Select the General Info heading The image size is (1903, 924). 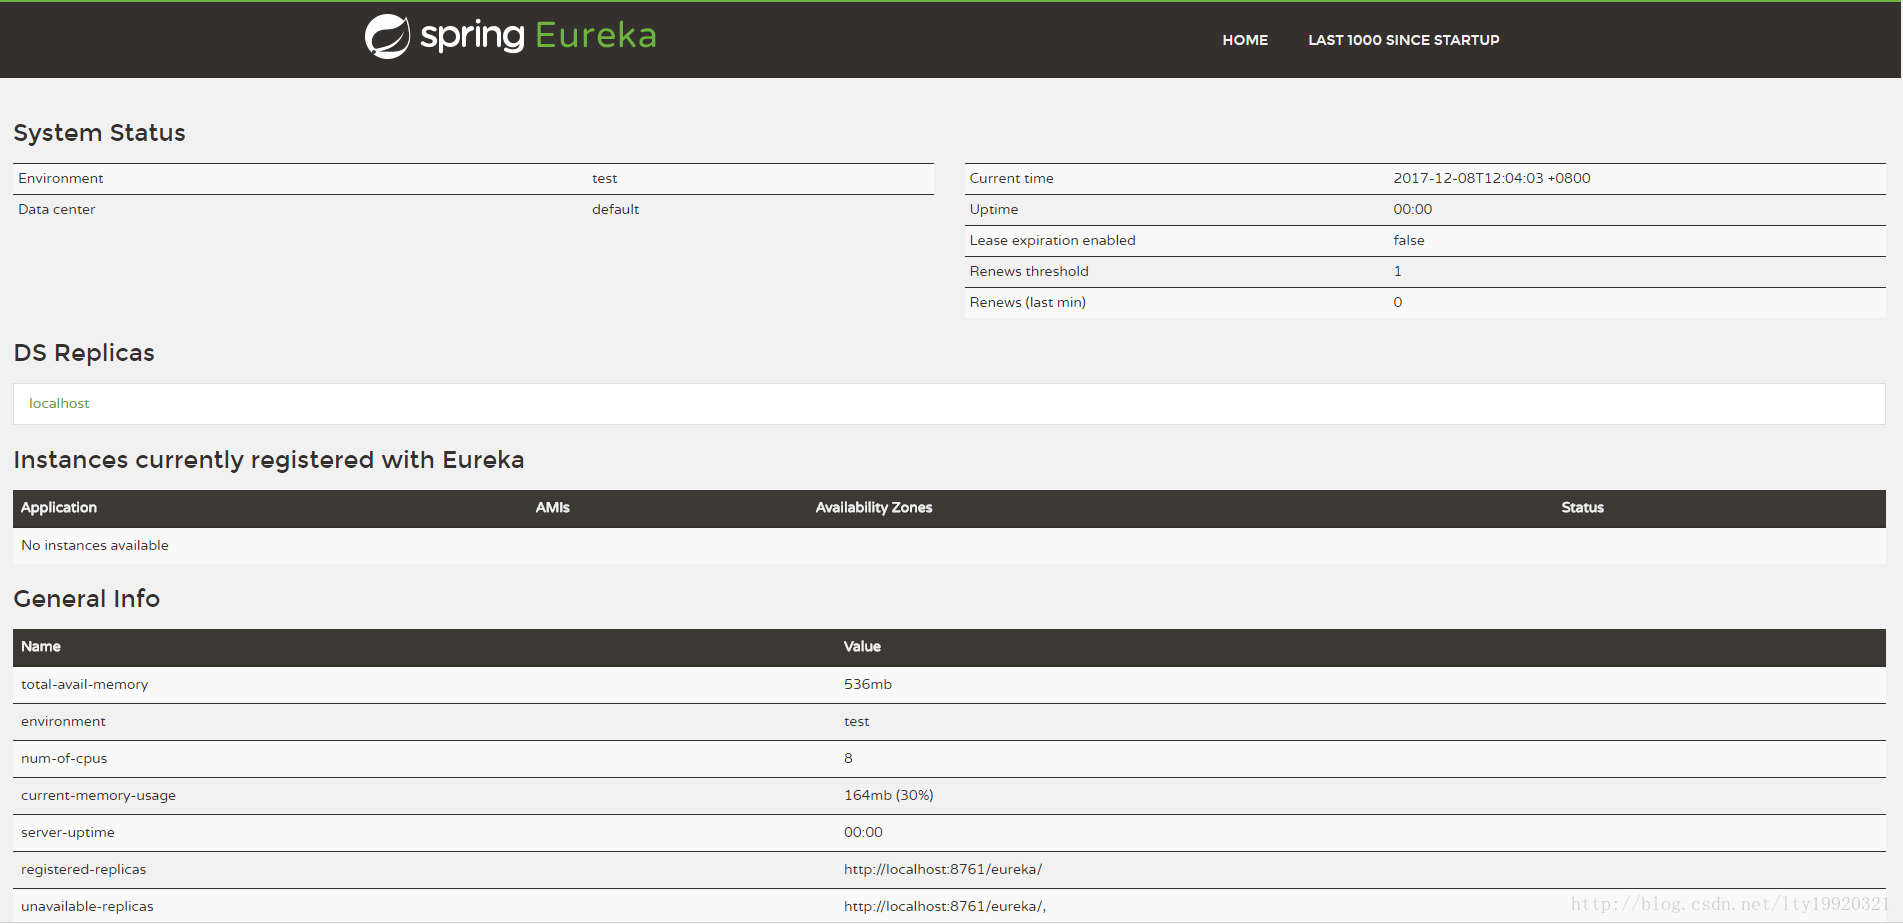pos(87,599)
